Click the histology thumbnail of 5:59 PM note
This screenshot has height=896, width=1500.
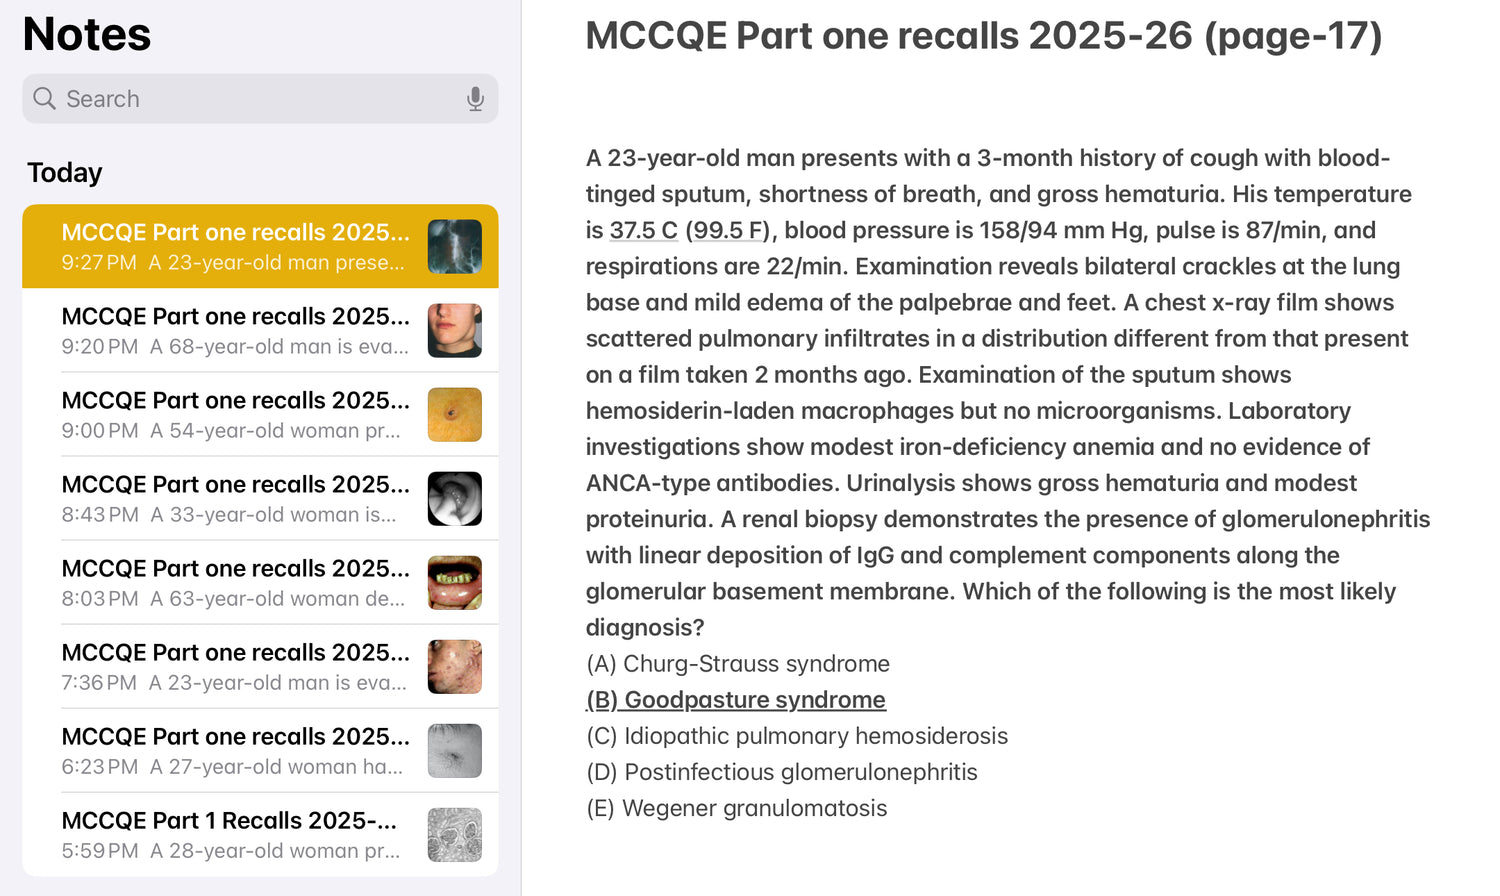(x=454, y=834)
